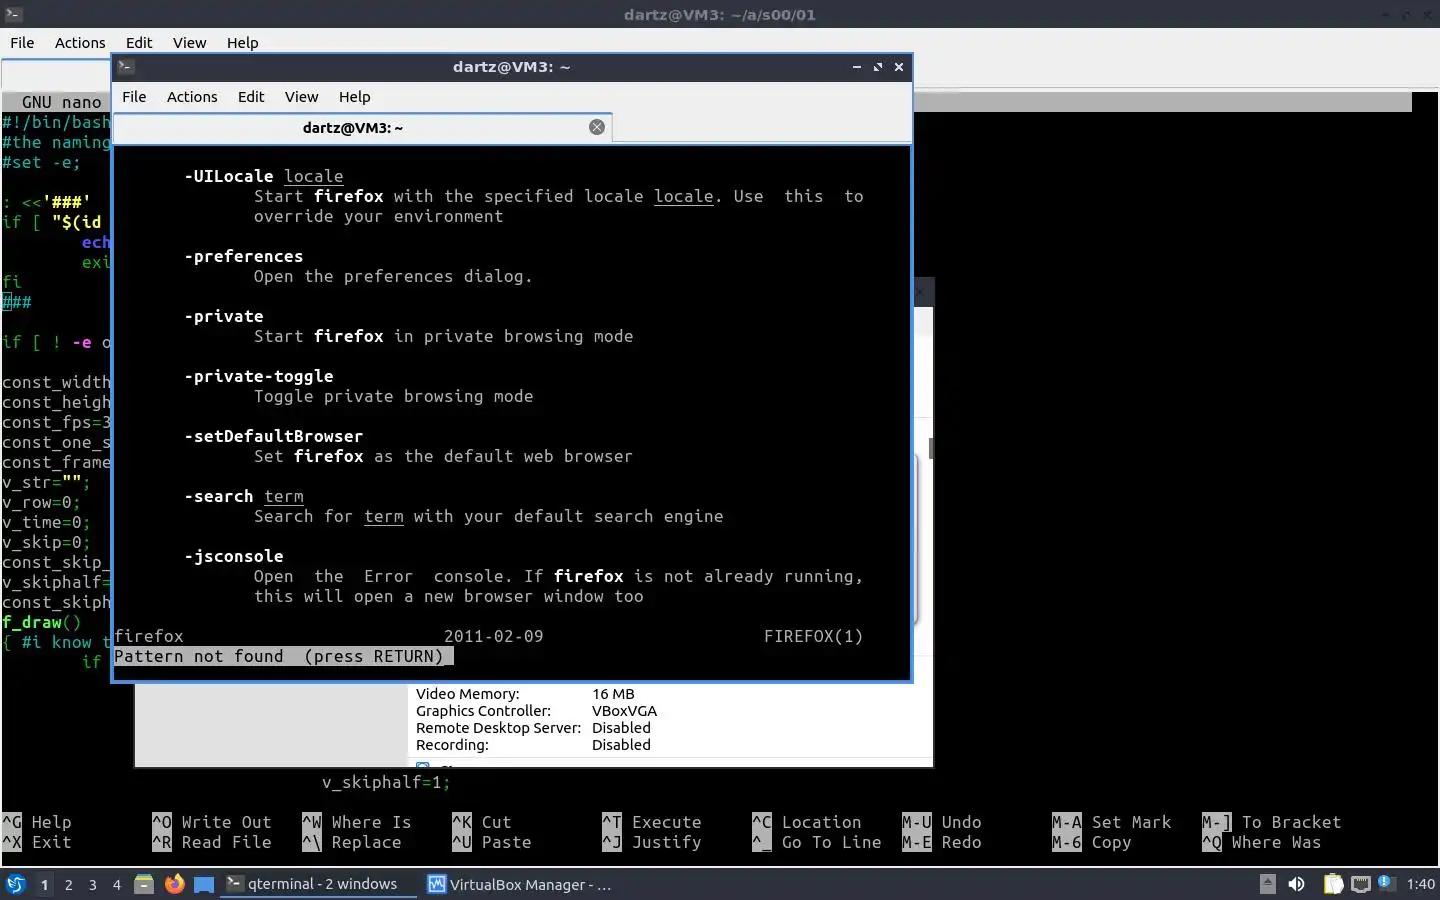Click the '16 MB' video memory value
This screenshot has width=1440, height=900.
click(x=613, y=694)
